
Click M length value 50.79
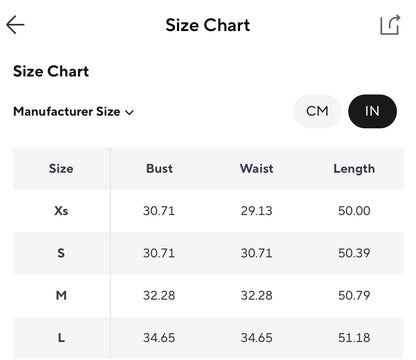[354, 295]
